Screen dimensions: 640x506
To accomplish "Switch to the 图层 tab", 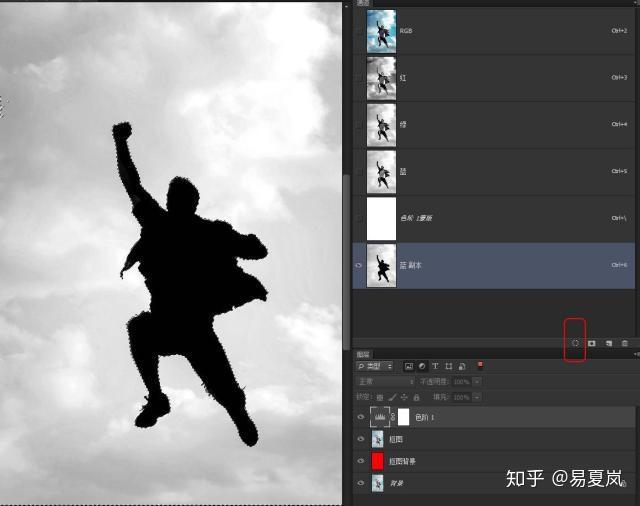I will [363, 354].
